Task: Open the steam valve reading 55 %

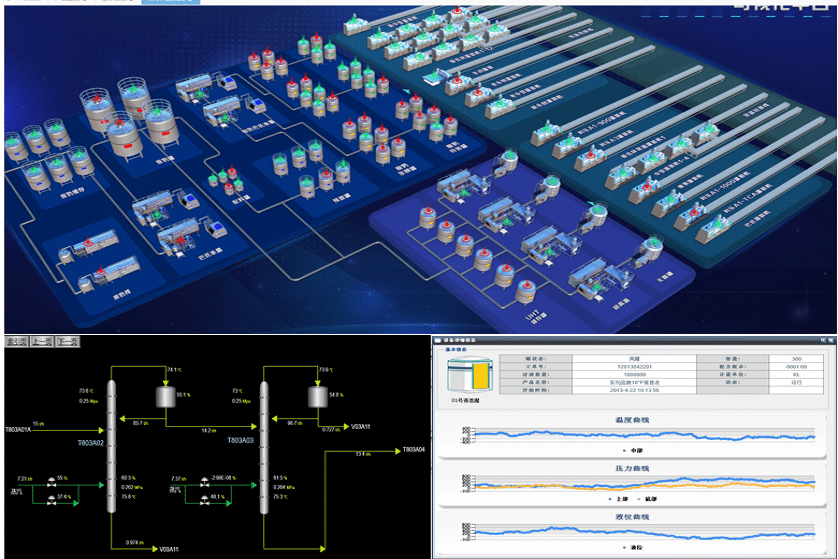Action: coord(47,480)
